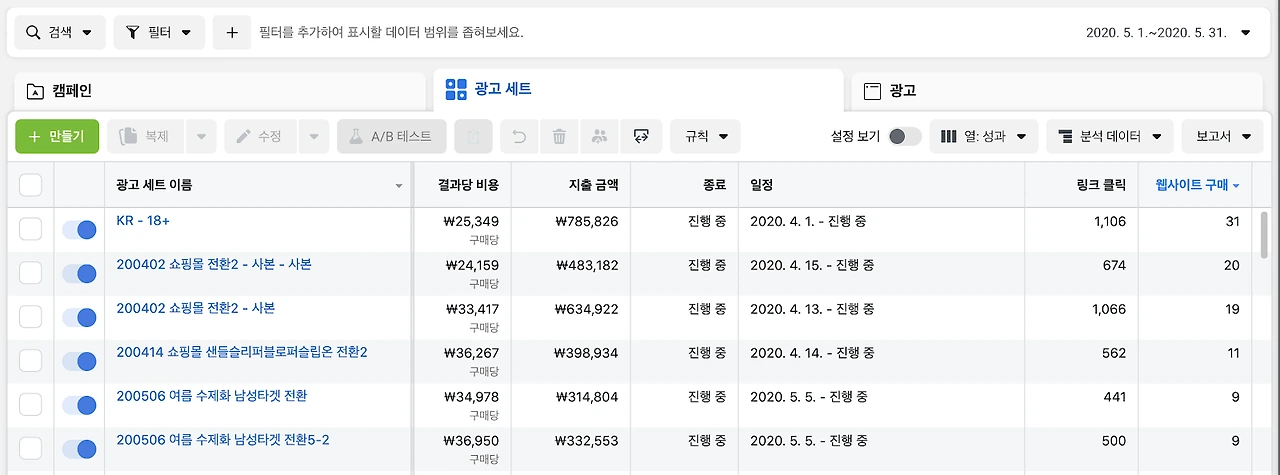1280x475 pixels.
Task: Expand the arrow beside 복제
Action: click(x=201, y=136)
